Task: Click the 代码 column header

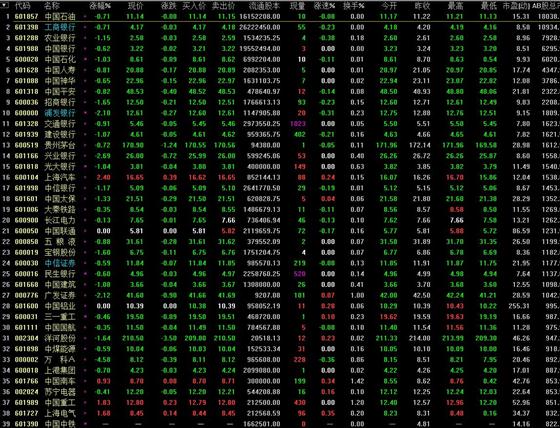Action: [x=22, y=6]
